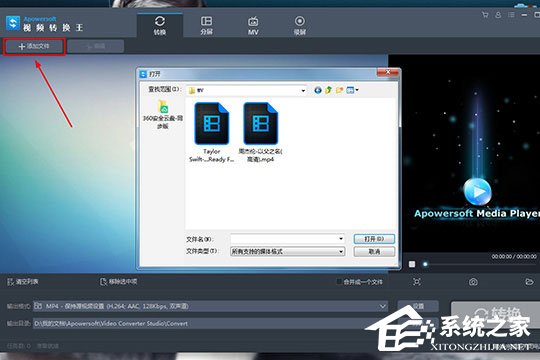Open the shopping cart icon in title bar

(485, 15)
